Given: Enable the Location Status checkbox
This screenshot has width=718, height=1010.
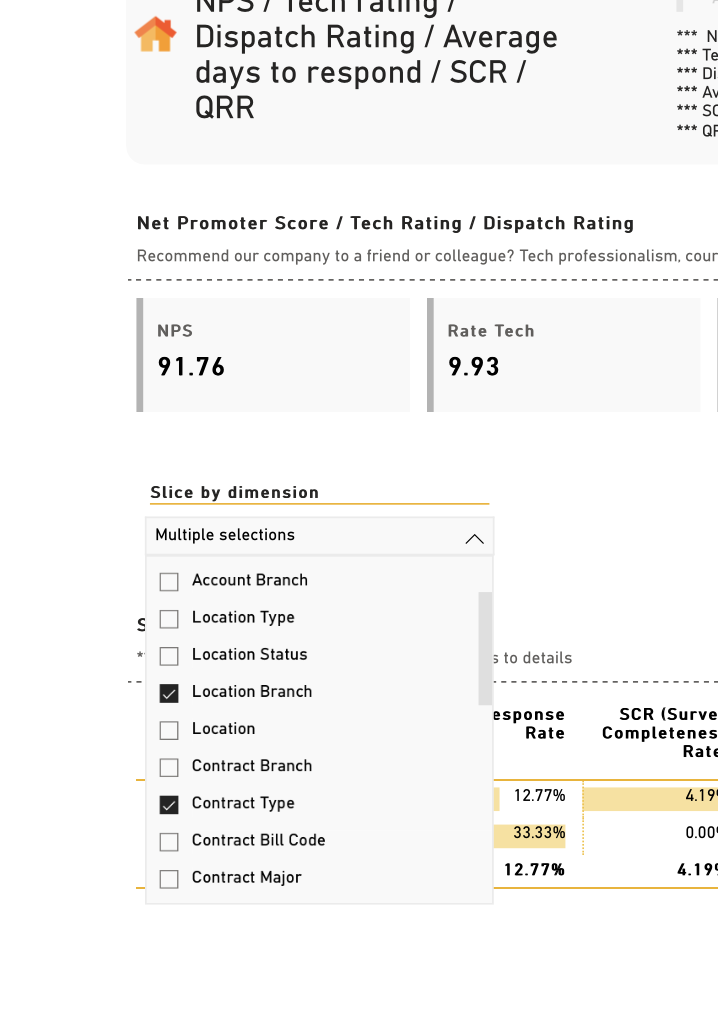Looking at the screenshot, I should point(169,656).
